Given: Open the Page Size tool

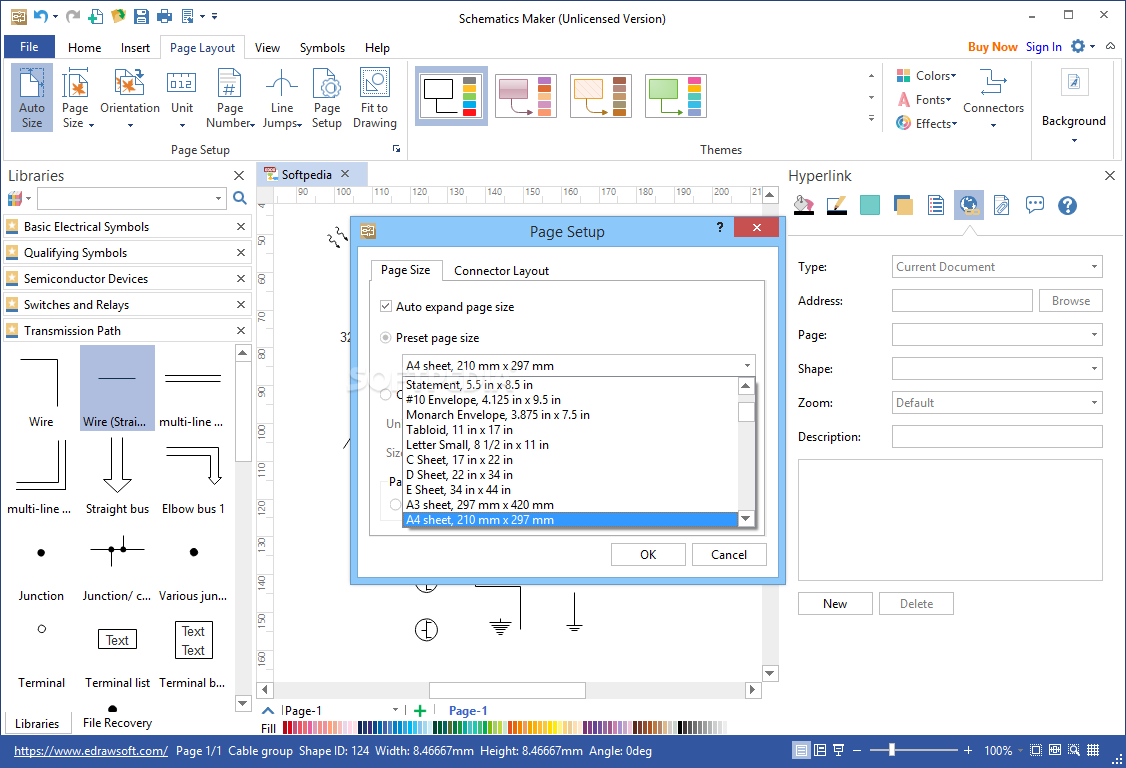Looking at the screenshot, I should pyautogui.click(x=75, y=97).
